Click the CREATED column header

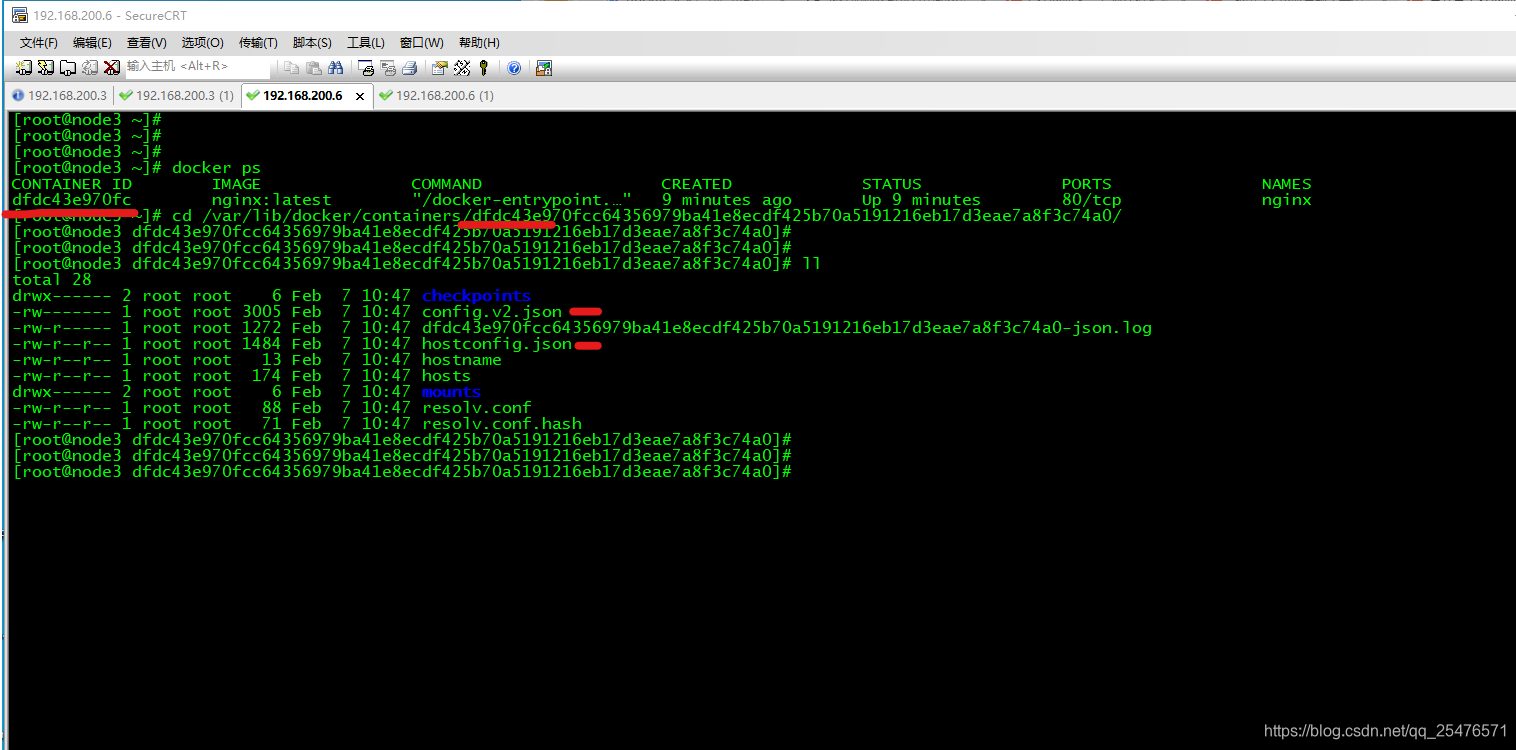coord(696,184)
